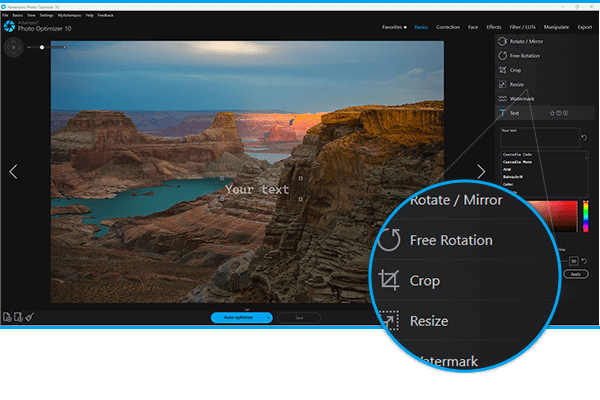Pick a red shade in color field
The image size is (600, 400).
[562, 216]
